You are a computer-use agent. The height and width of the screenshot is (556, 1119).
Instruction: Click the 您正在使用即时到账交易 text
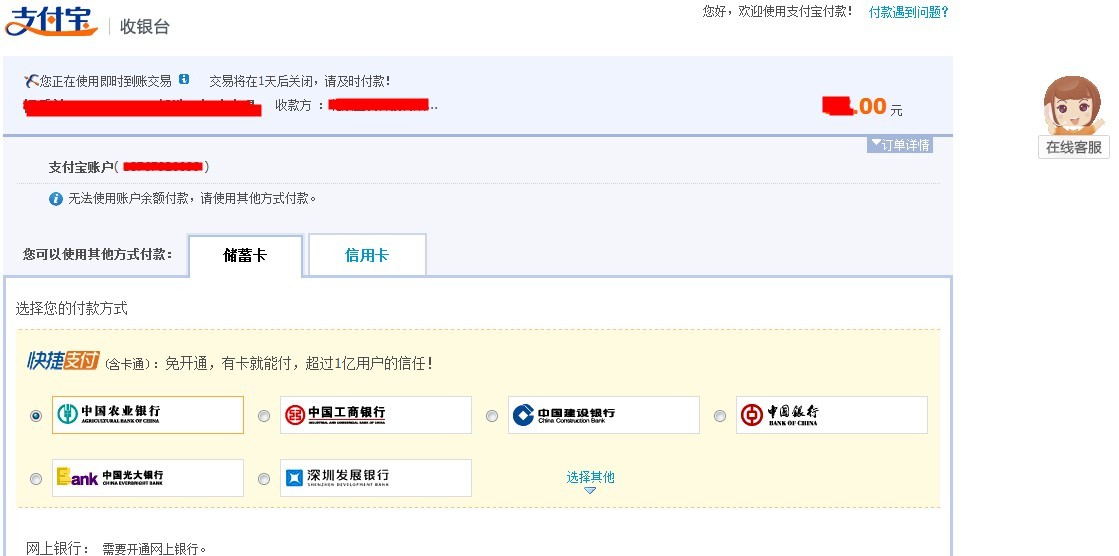click(x=106, y=81)
